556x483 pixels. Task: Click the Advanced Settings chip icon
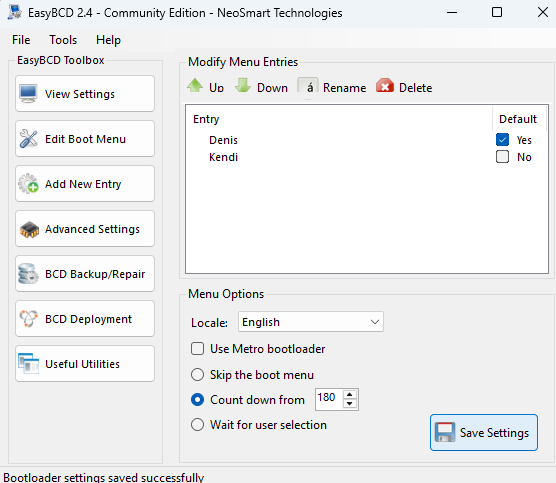coord(29,229)
